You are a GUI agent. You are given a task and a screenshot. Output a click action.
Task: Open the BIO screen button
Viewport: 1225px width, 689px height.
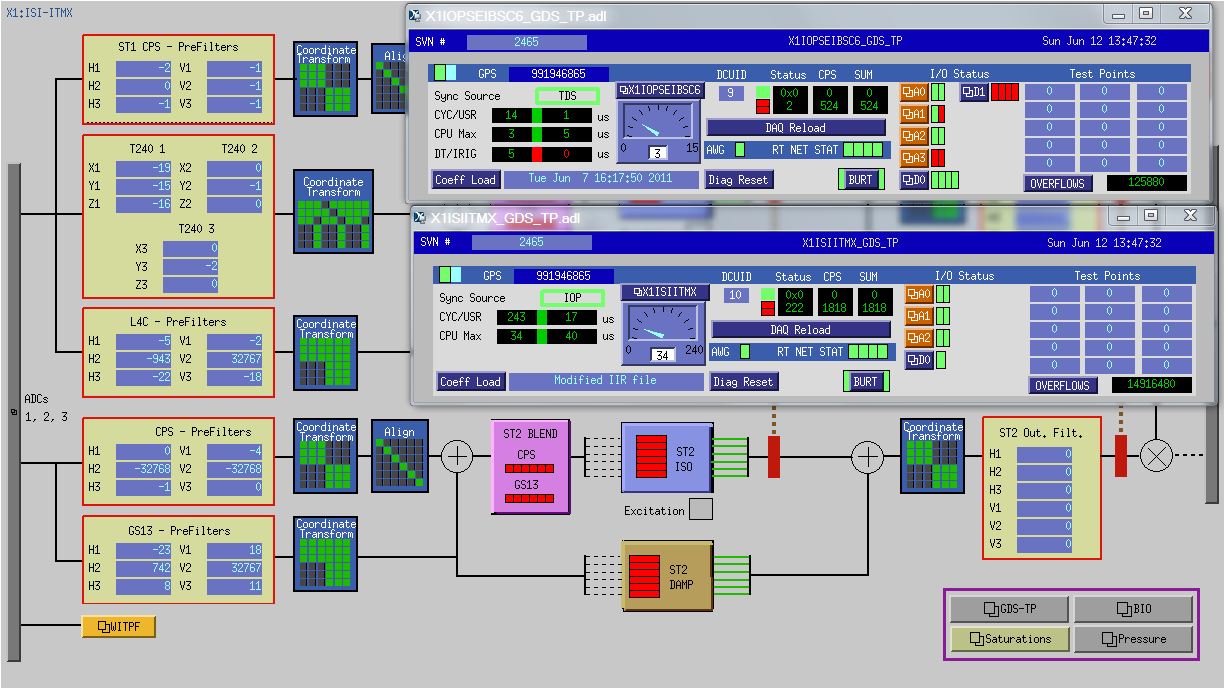click(1133, 609)
